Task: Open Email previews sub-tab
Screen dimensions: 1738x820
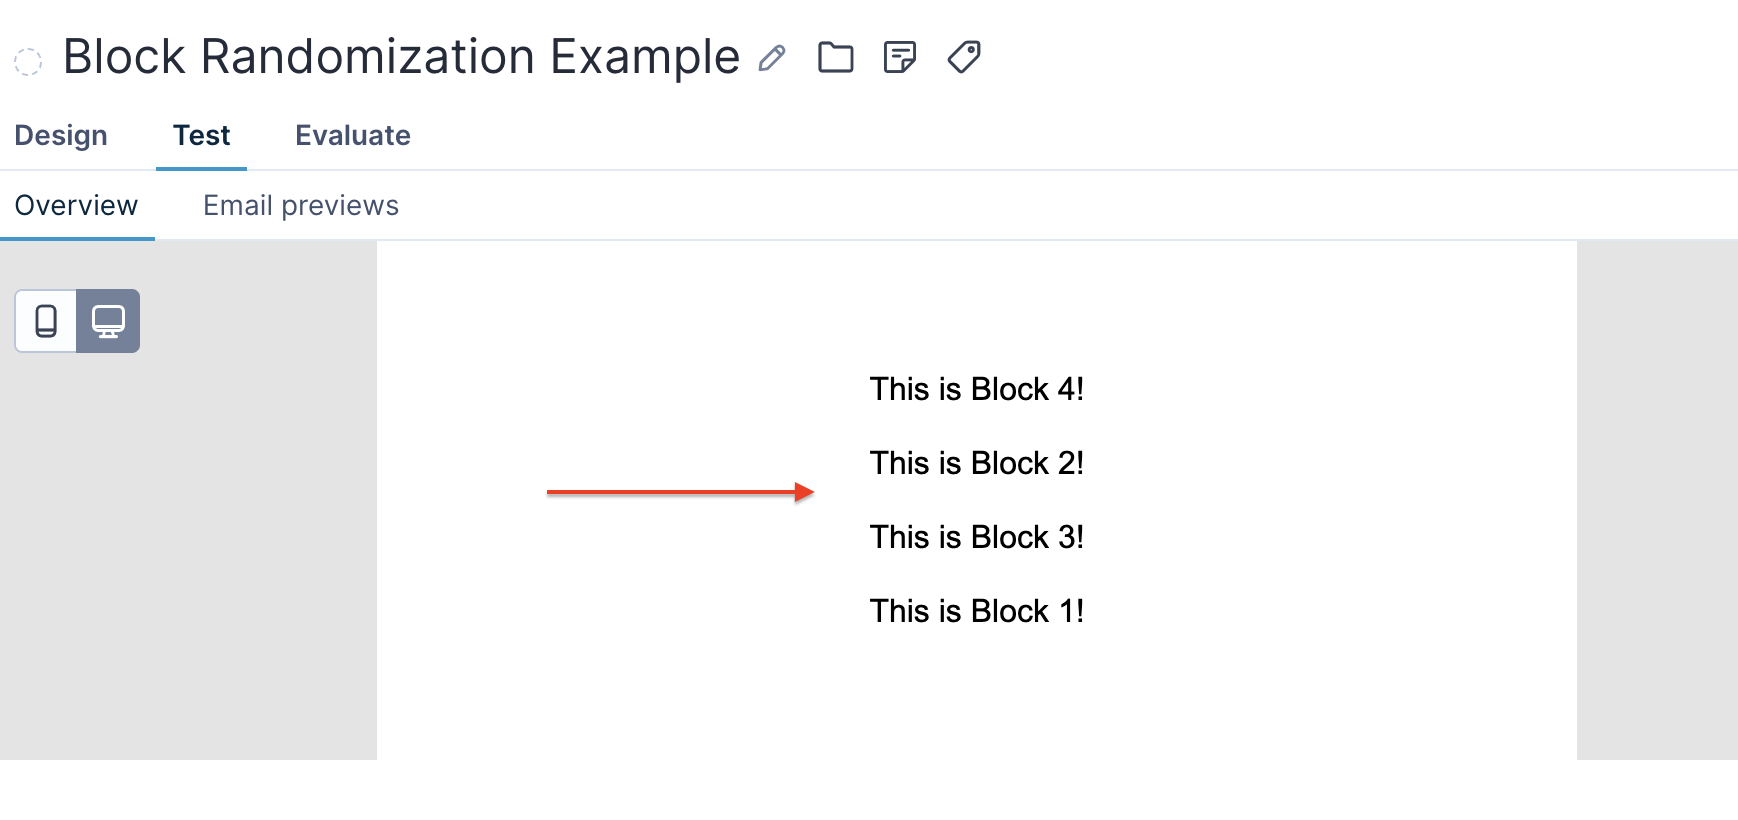Action: (301, 205)
